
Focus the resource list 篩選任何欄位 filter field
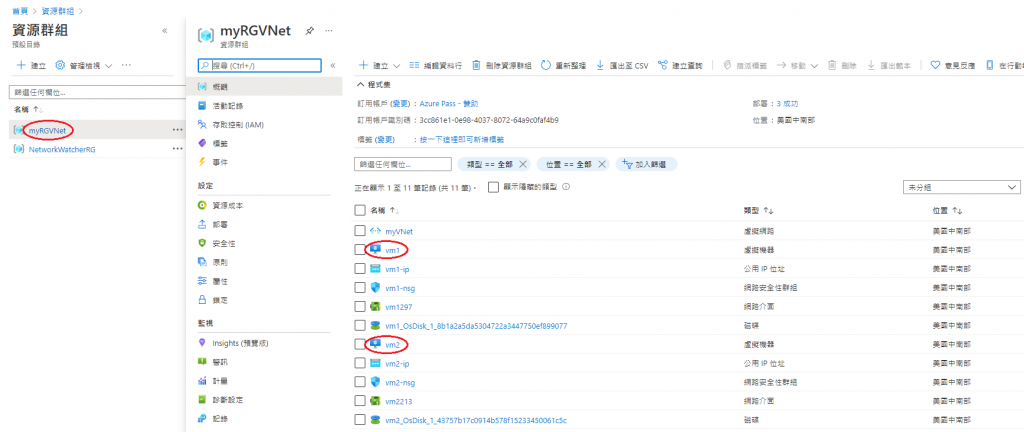tap(403, 164)
